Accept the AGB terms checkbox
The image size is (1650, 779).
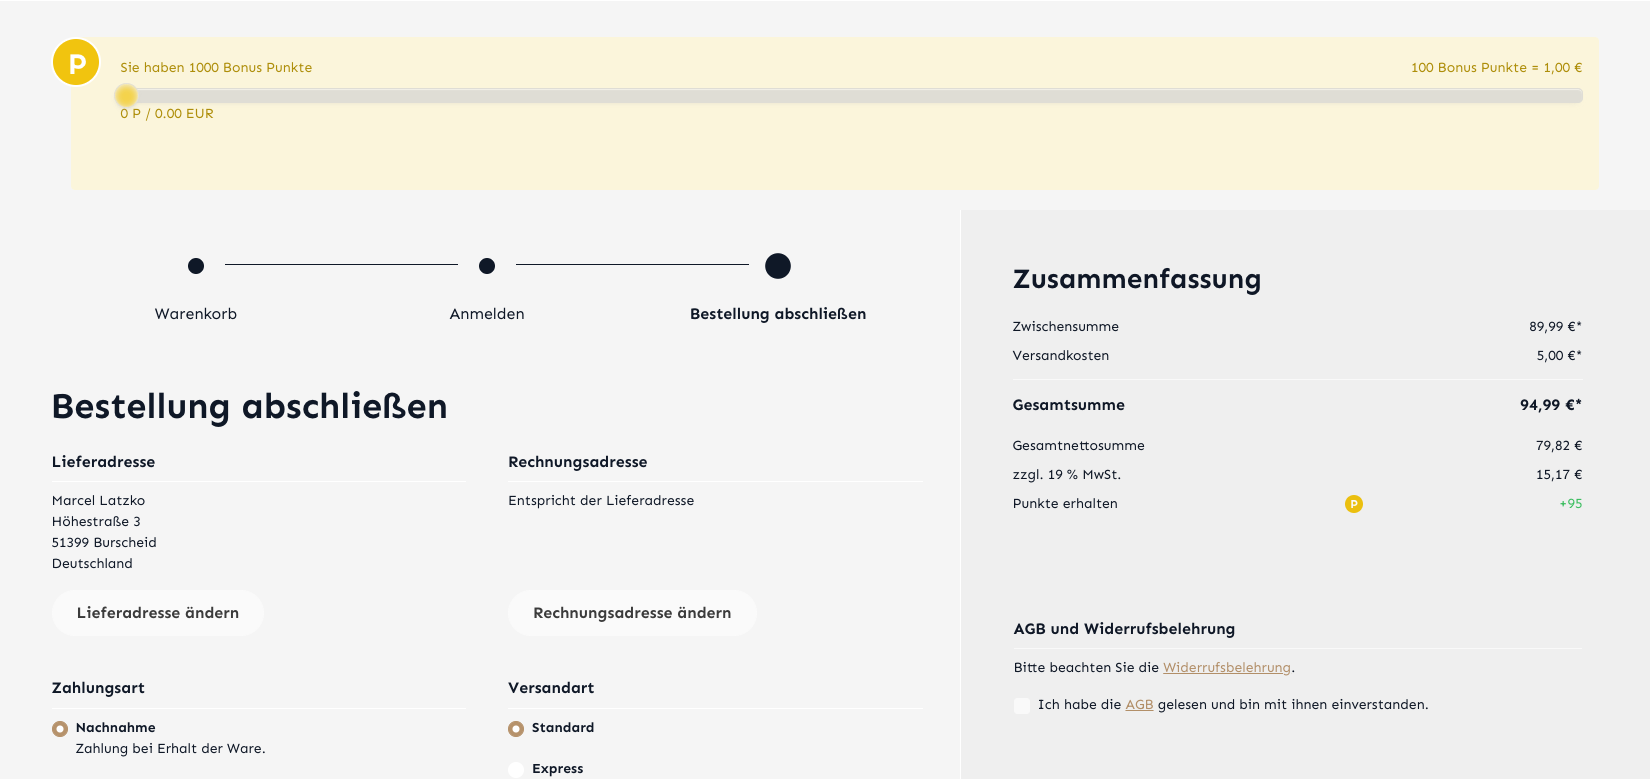point(1021,706)
